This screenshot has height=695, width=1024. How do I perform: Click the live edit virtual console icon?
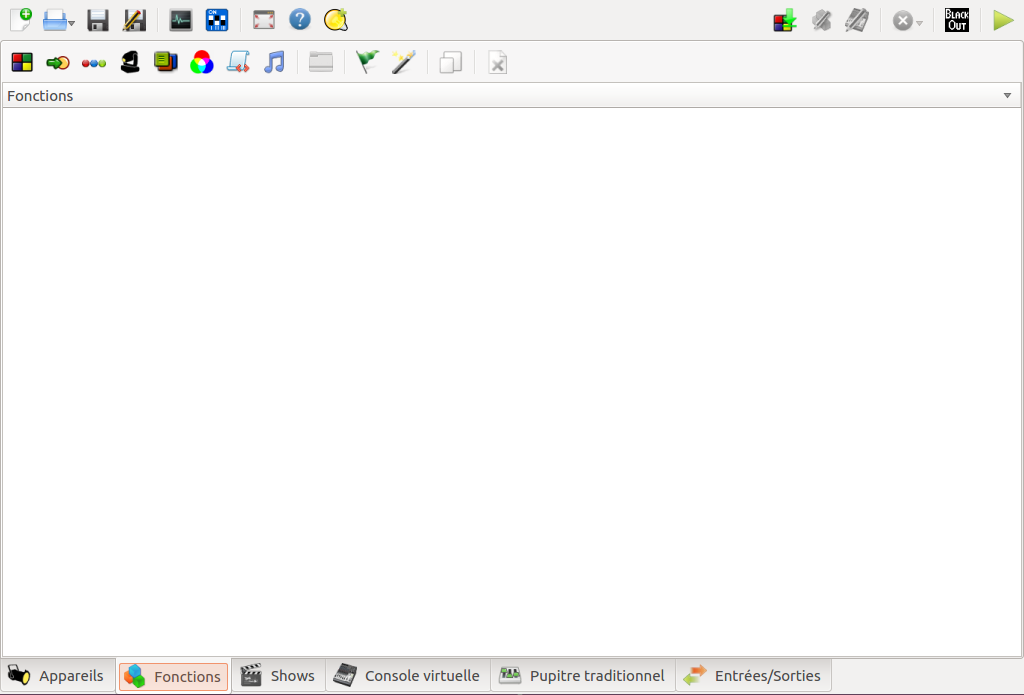857,20
